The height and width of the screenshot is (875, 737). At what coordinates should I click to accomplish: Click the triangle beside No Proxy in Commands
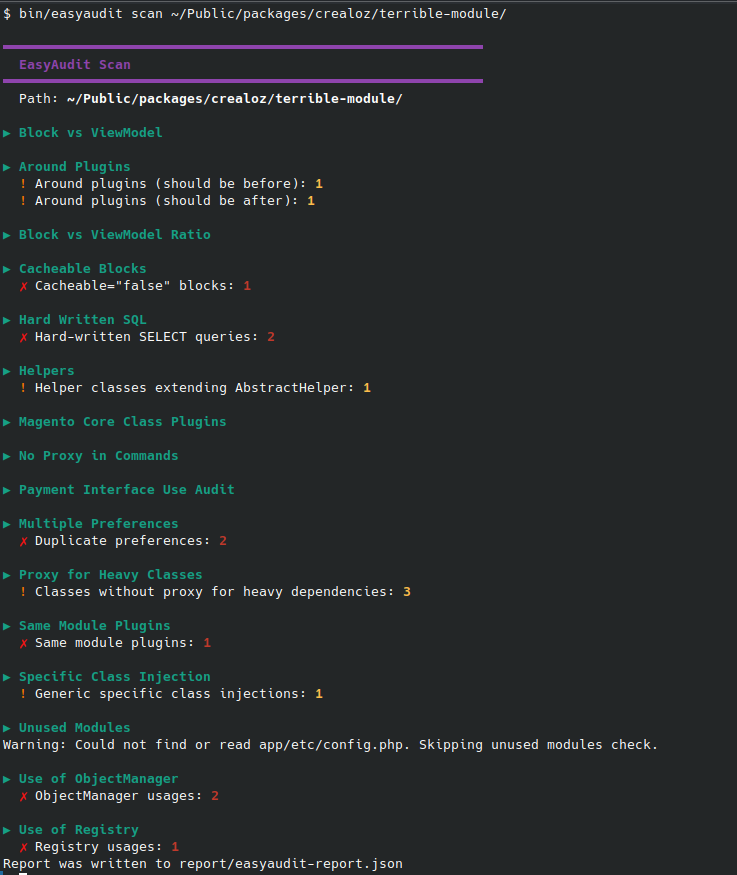coord(7,456)
